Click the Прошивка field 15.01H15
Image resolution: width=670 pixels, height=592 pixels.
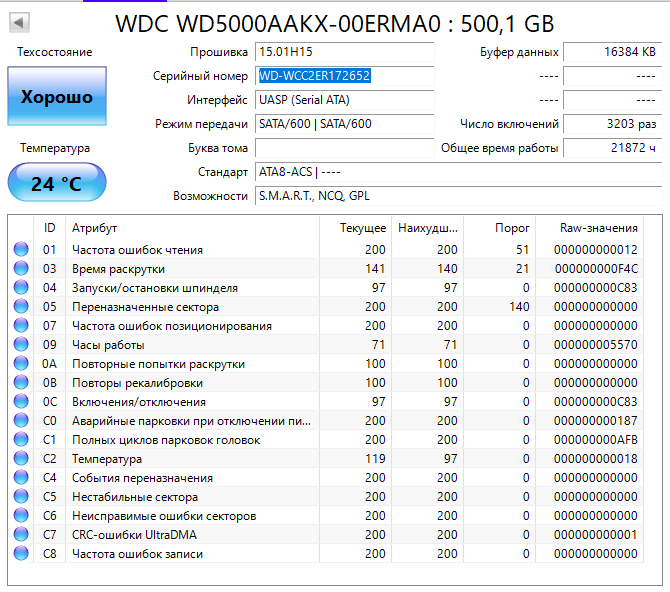[x=344, y=52]
